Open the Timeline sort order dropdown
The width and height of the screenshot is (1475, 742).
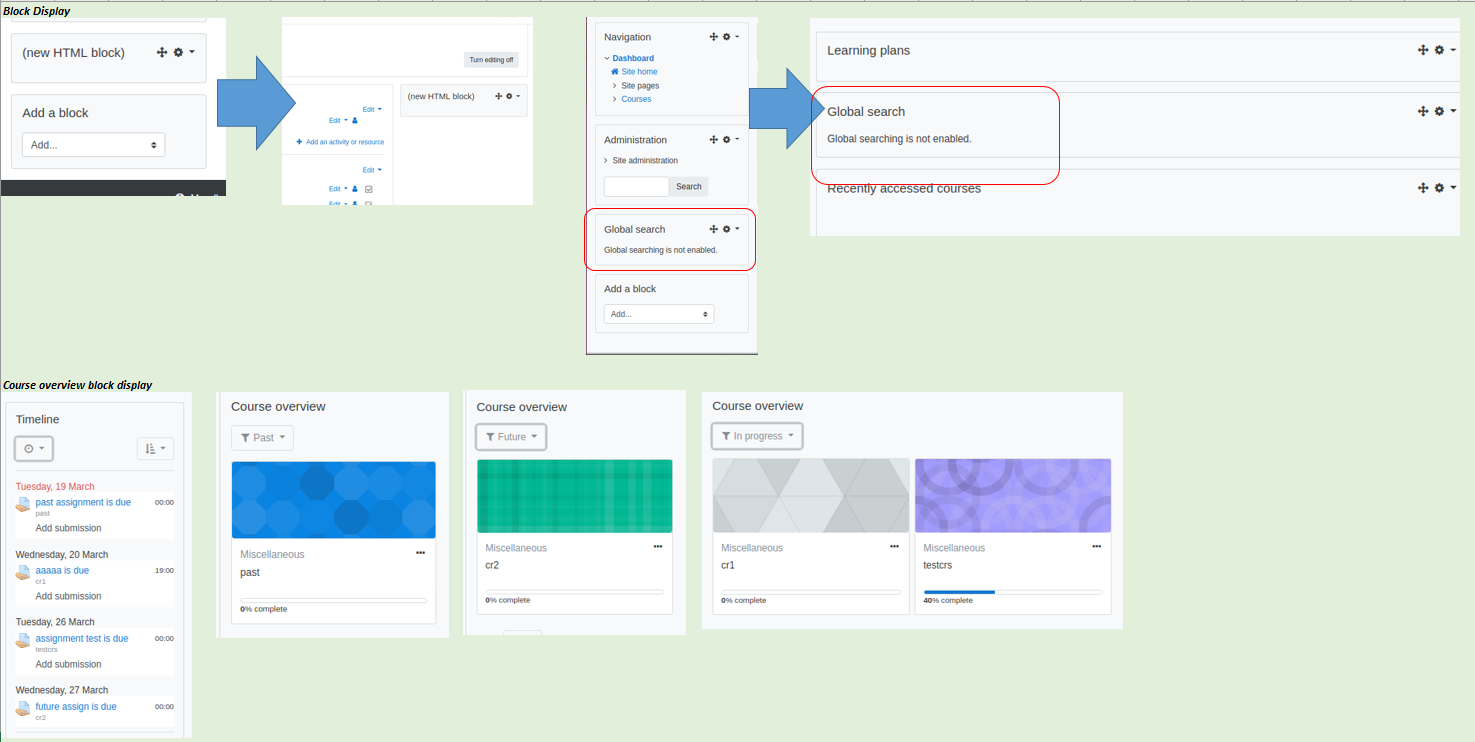coord(155,448)
